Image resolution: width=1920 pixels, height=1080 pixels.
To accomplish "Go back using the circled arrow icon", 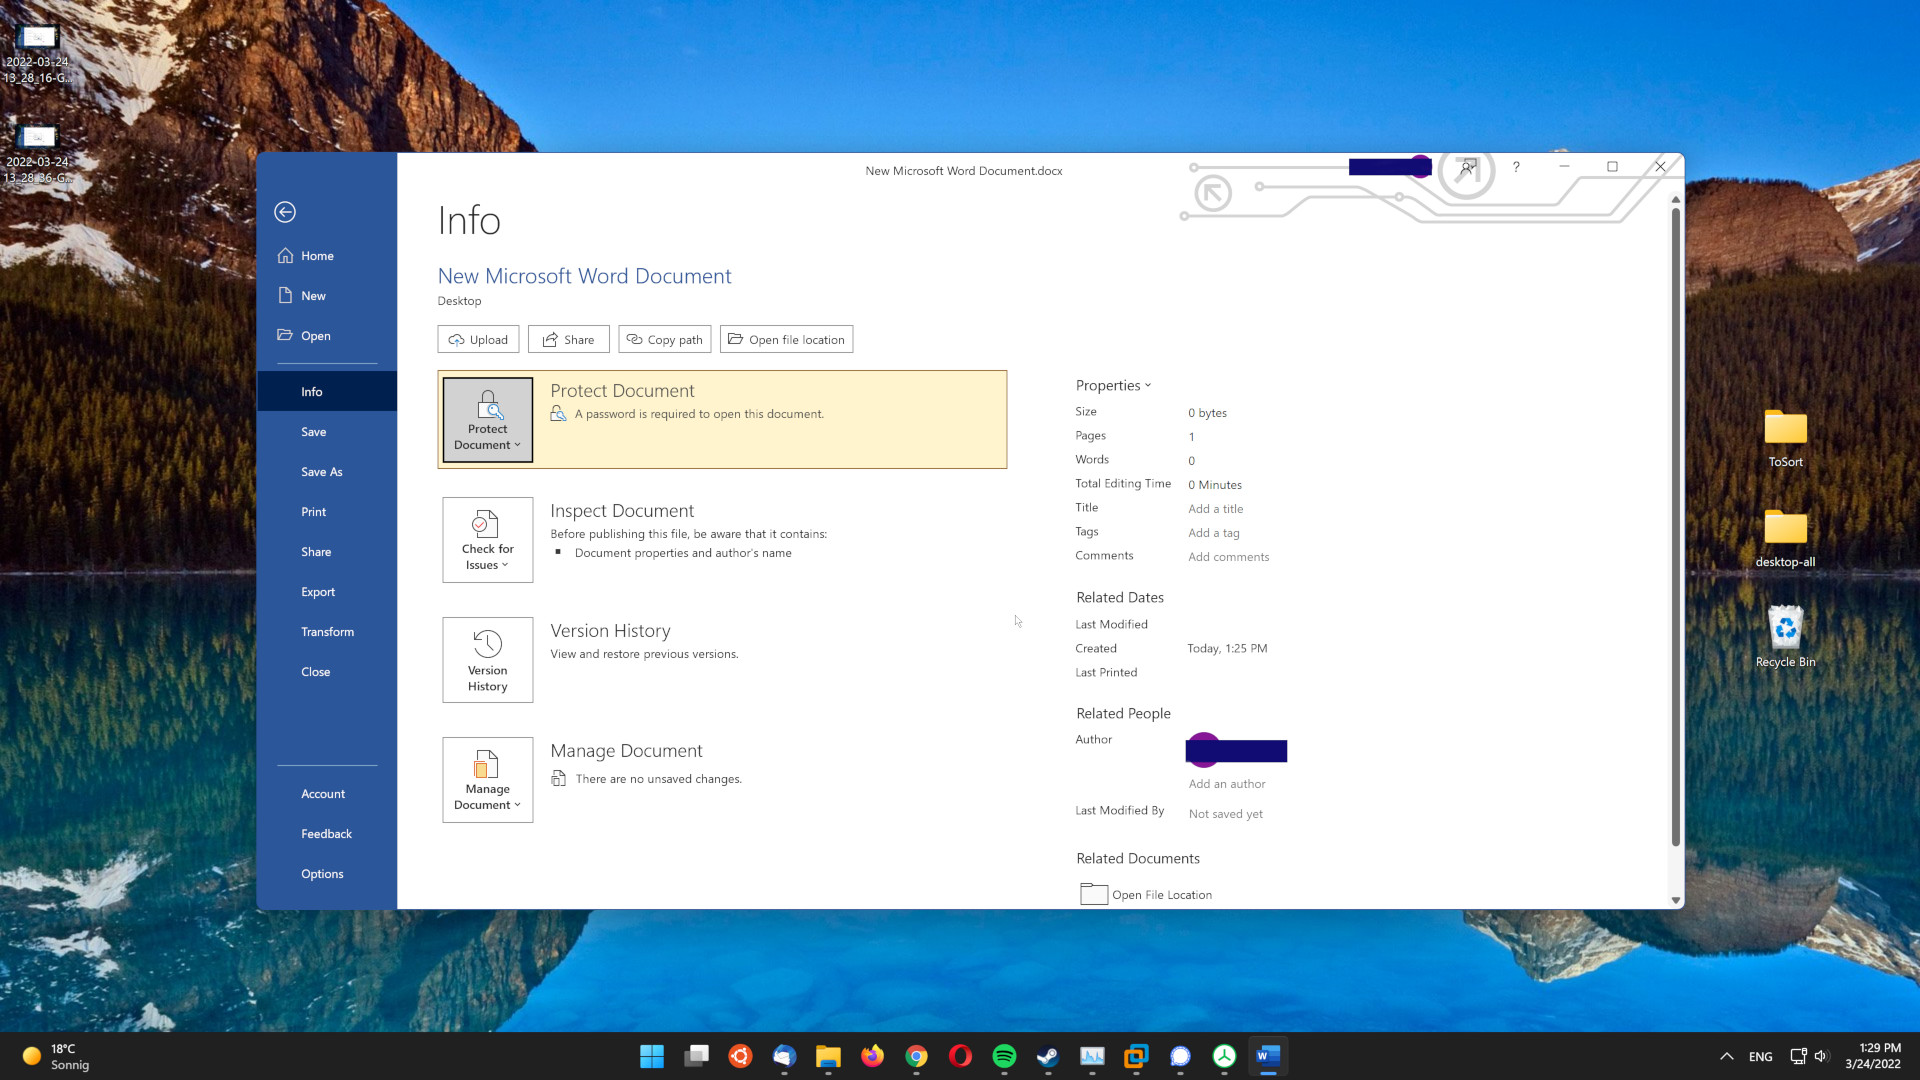I will (x=285, y=212).
